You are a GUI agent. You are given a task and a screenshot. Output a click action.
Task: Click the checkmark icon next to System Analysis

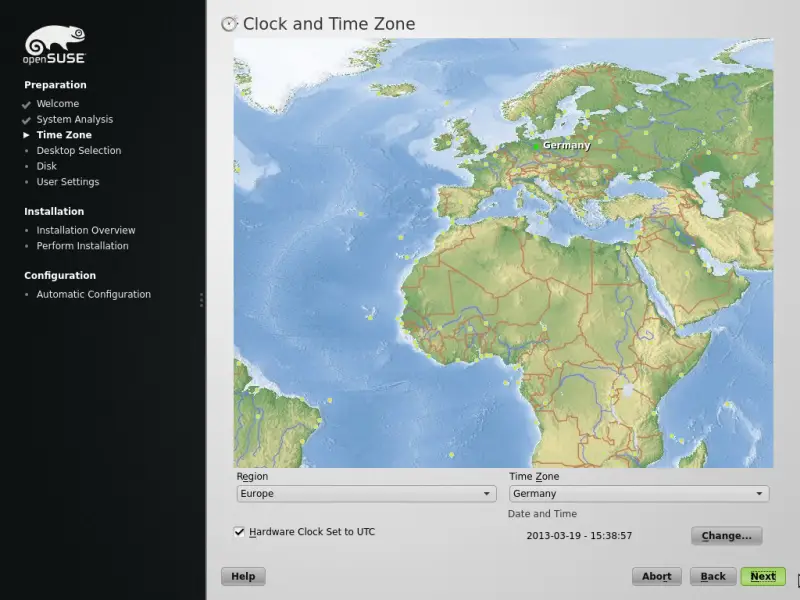[x=26, y=120]
